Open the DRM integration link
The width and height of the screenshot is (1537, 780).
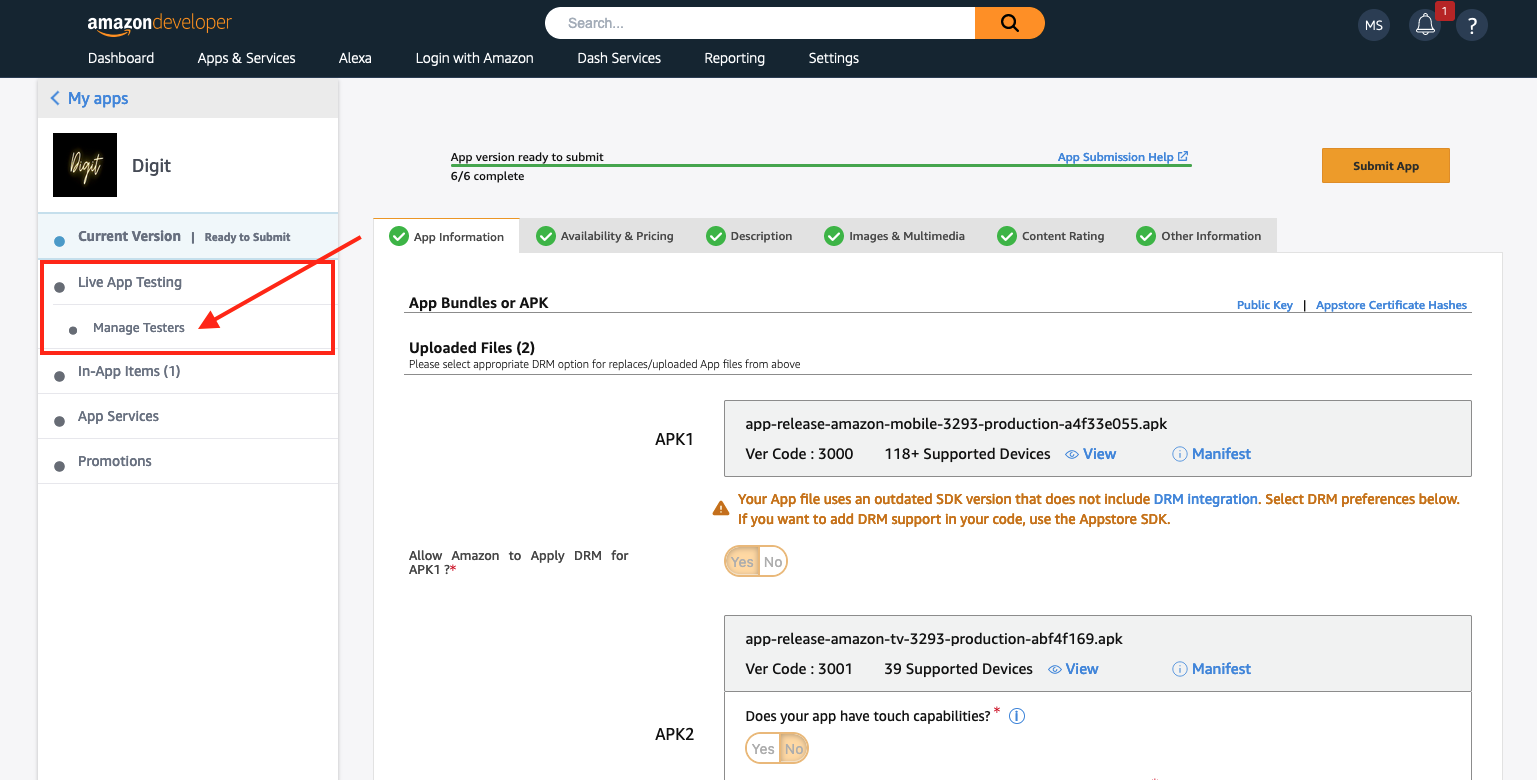pos(1205,499)
